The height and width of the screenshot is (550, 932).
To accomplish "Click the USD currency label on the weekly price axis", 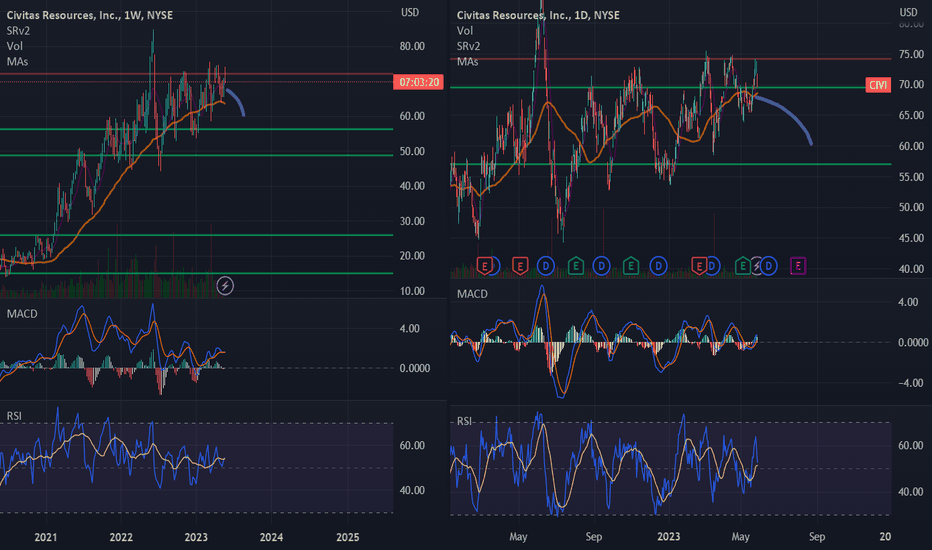I will pos(410,12).
